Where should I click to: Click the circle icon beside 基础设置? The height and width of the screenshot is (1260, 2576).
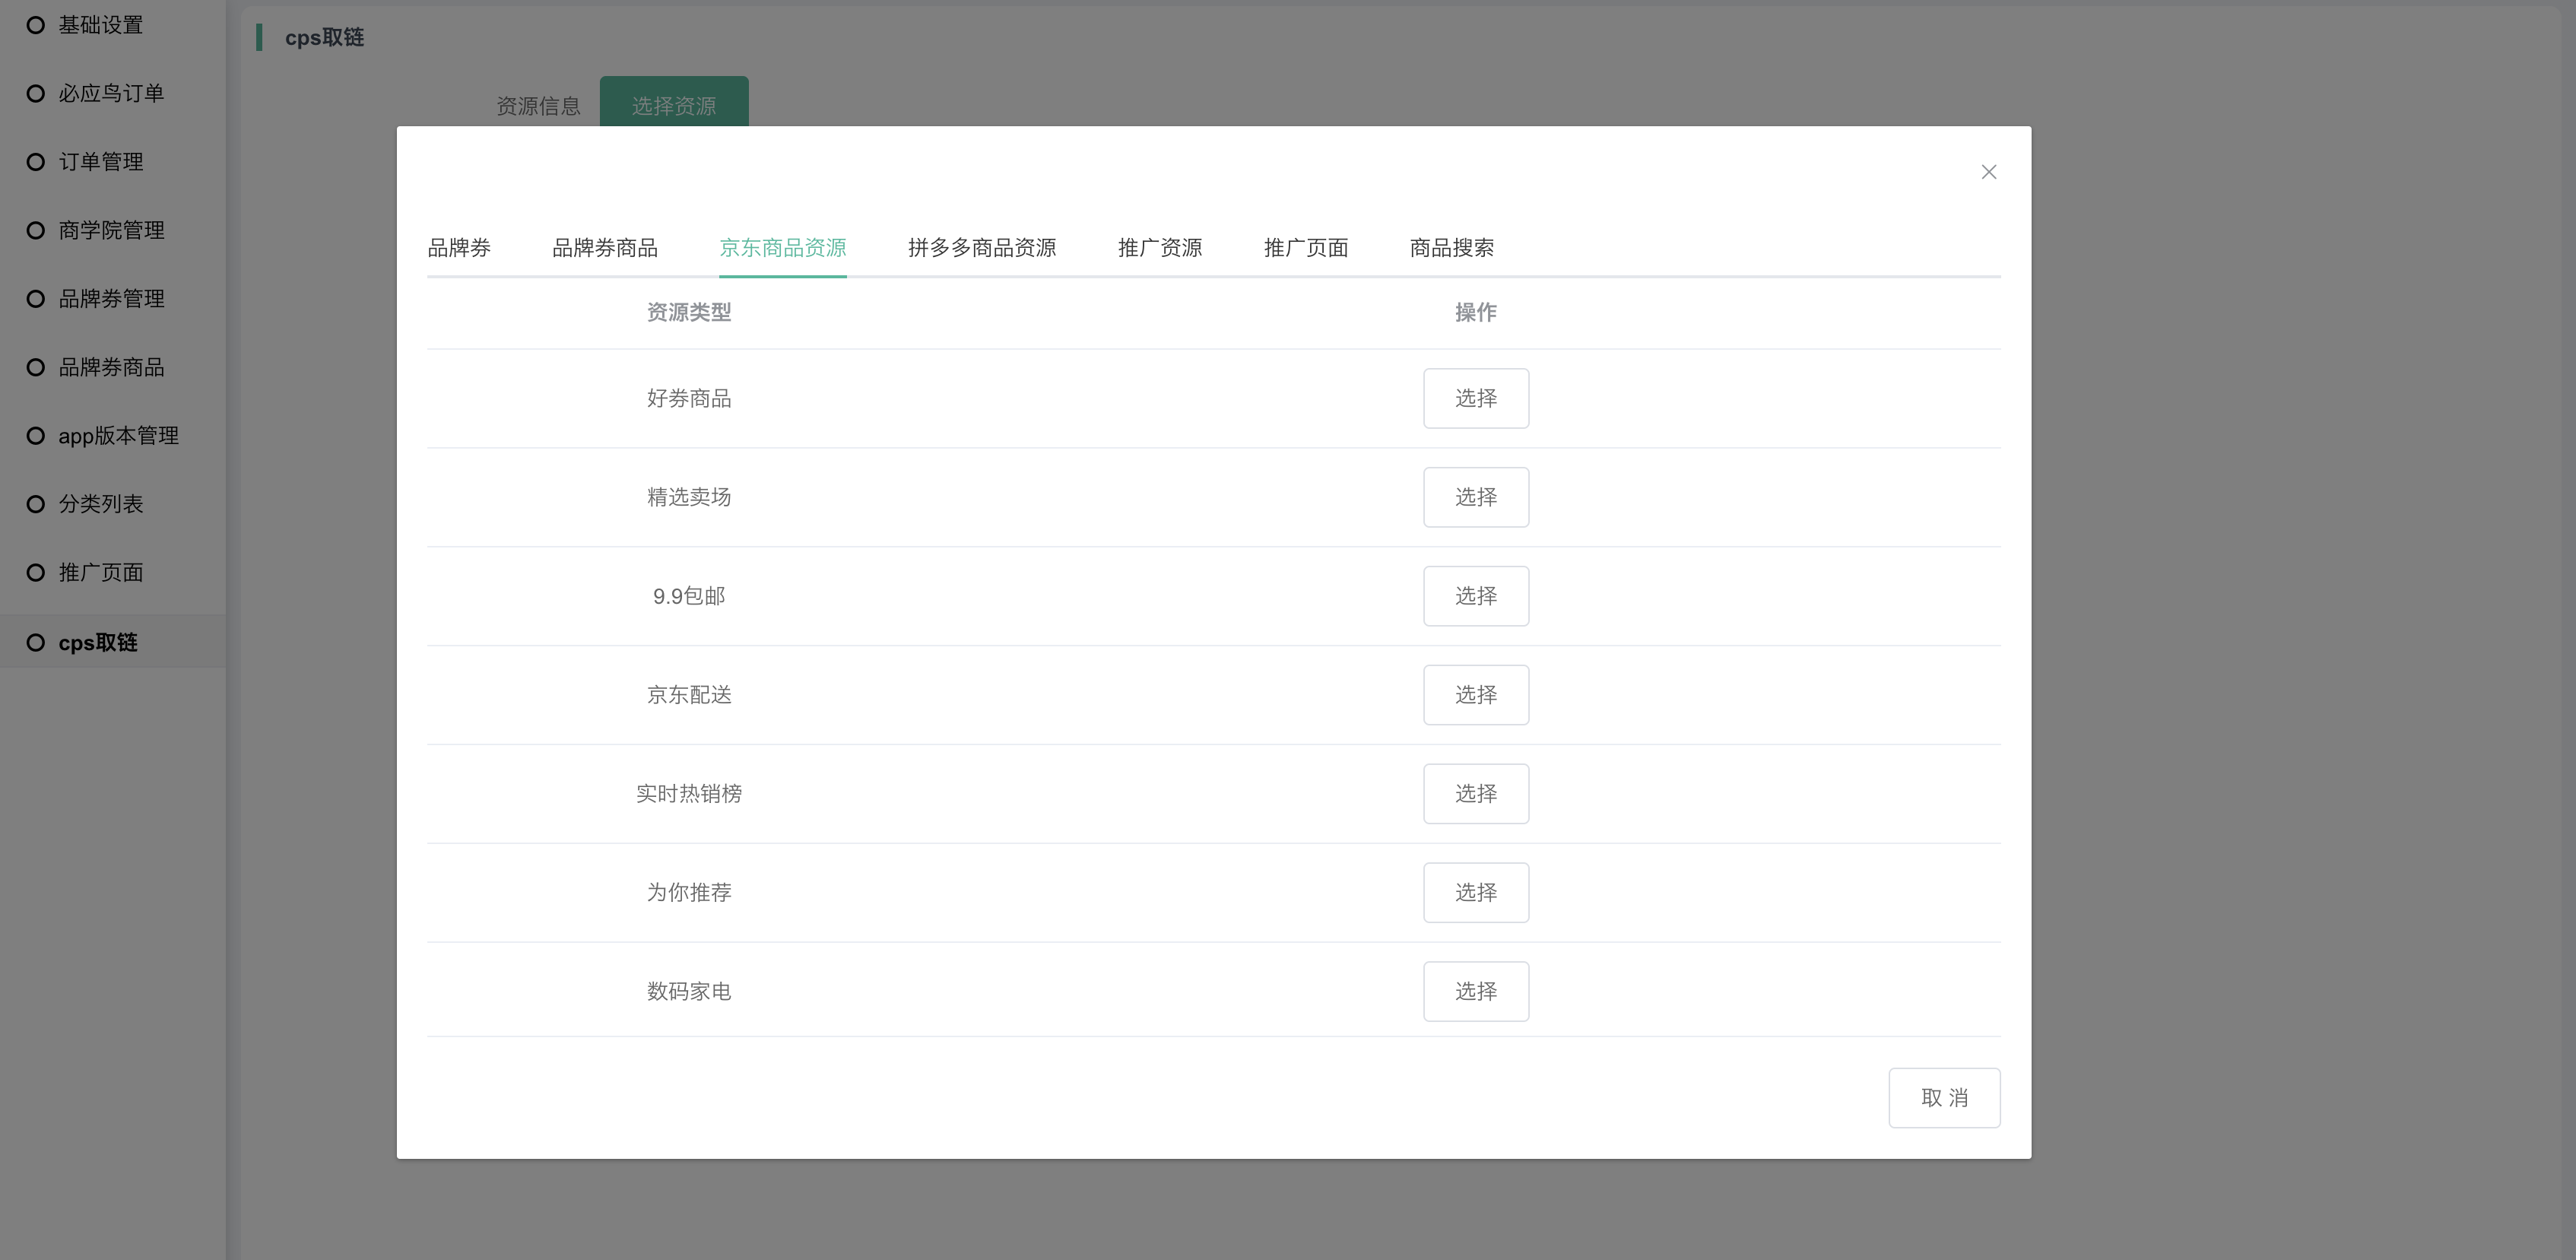point(35,25)
